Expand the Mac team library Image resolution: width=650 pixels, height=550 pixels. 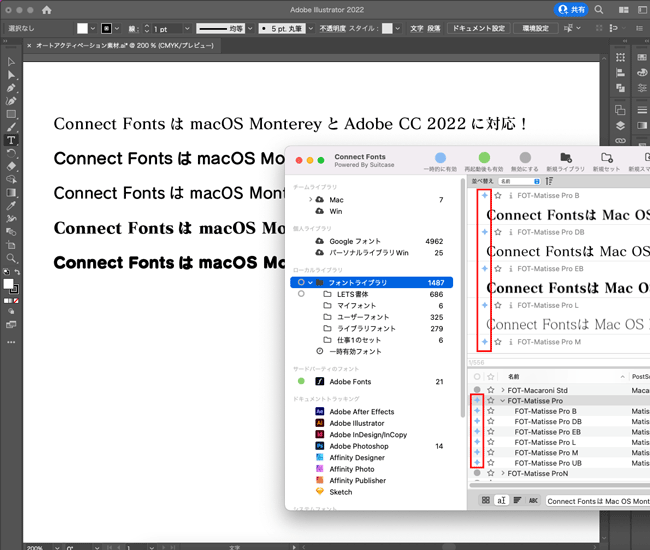coord(310,199)
